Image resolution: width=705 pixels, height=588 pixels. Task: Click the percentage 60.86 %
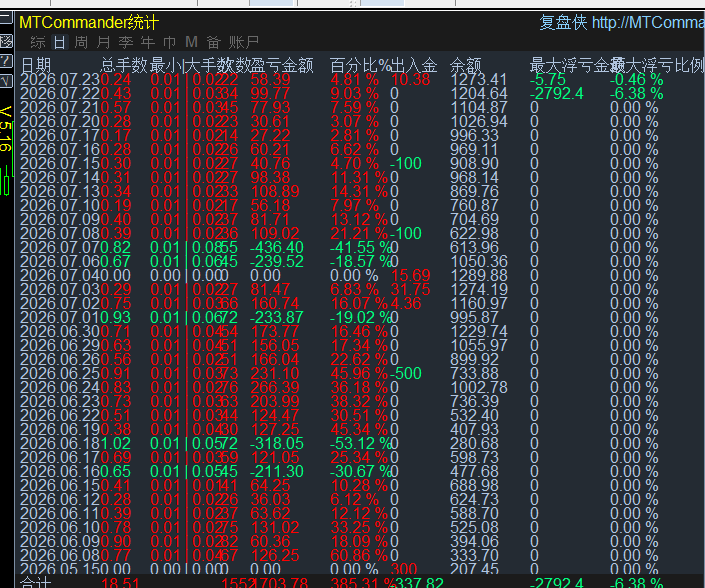pos(359,555)
